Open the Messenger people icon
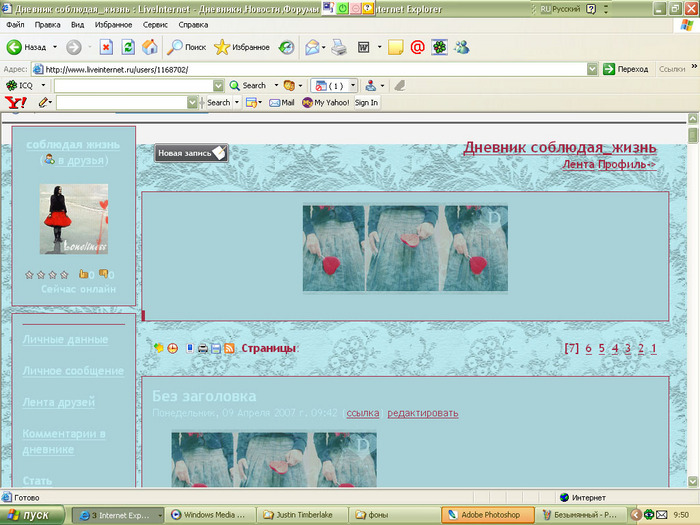Image resolution: width=700 pixels, height=525 pixels. tap(462, 47)
